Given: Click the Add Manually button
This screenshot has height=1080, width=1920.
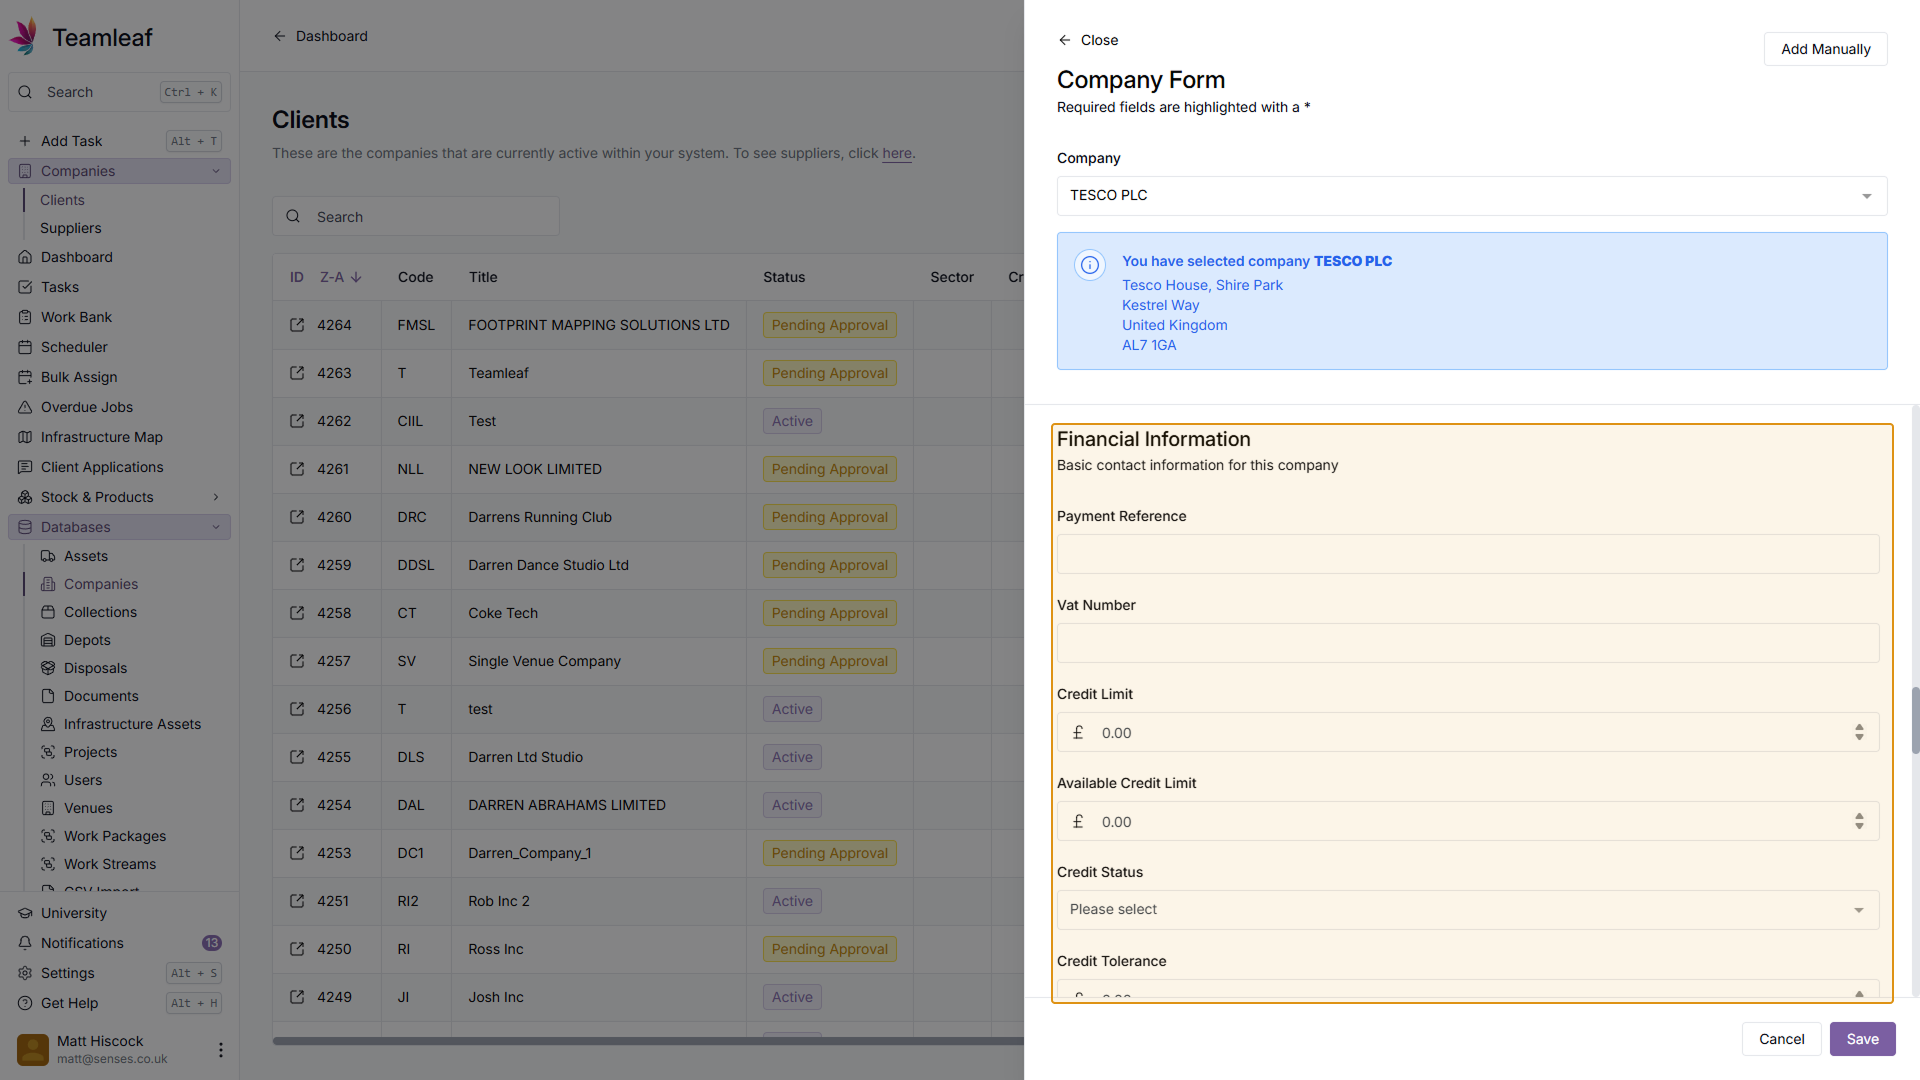Looking at the screenshot, I should (1825, 49).
